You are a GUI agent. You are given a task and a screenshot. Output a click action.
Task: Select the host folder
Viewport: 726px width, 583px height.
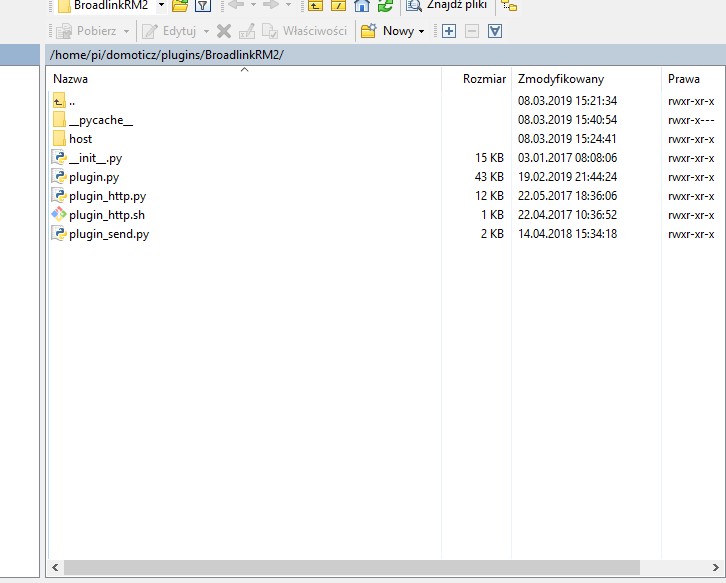pyautogui.click(x=384, y=139)
